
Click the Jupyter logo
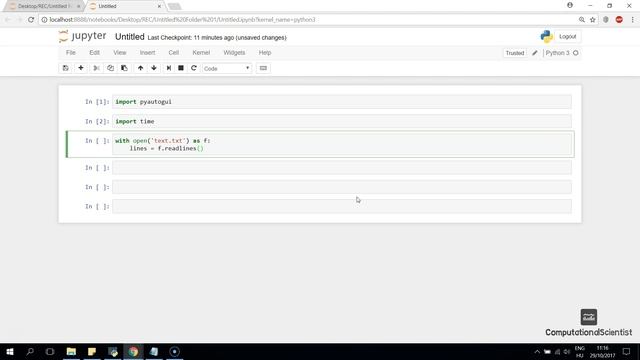tap(82, 36)
